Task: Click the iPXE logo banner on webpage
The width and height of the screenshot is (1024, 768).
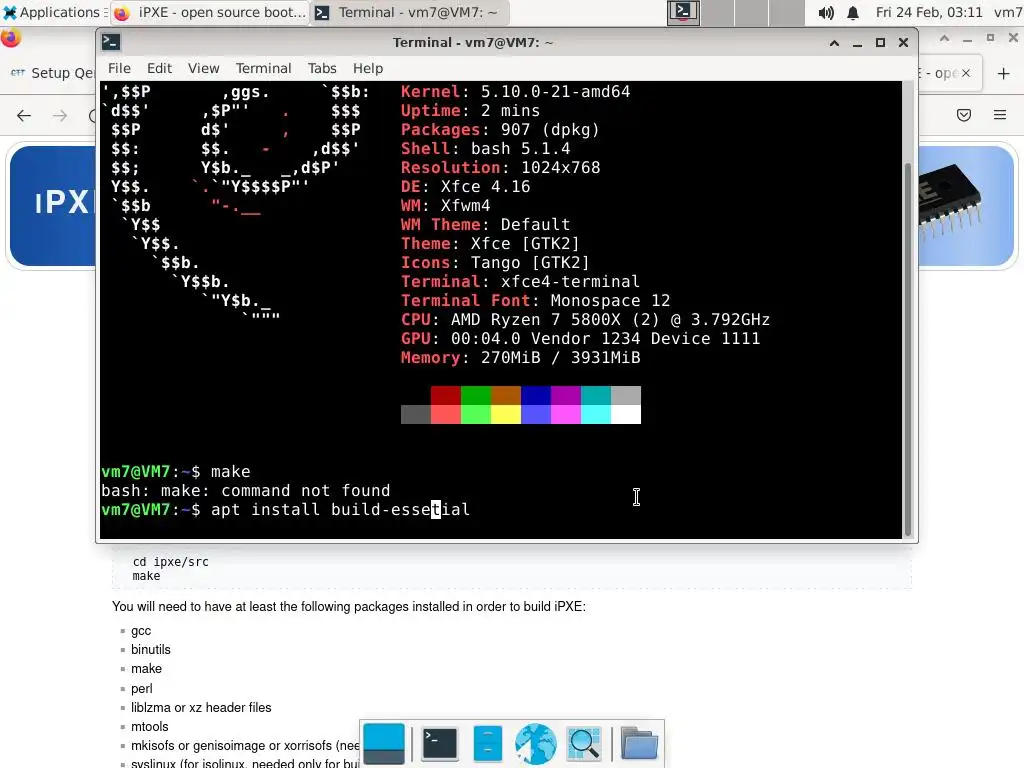Action: [x=54, y=206]
